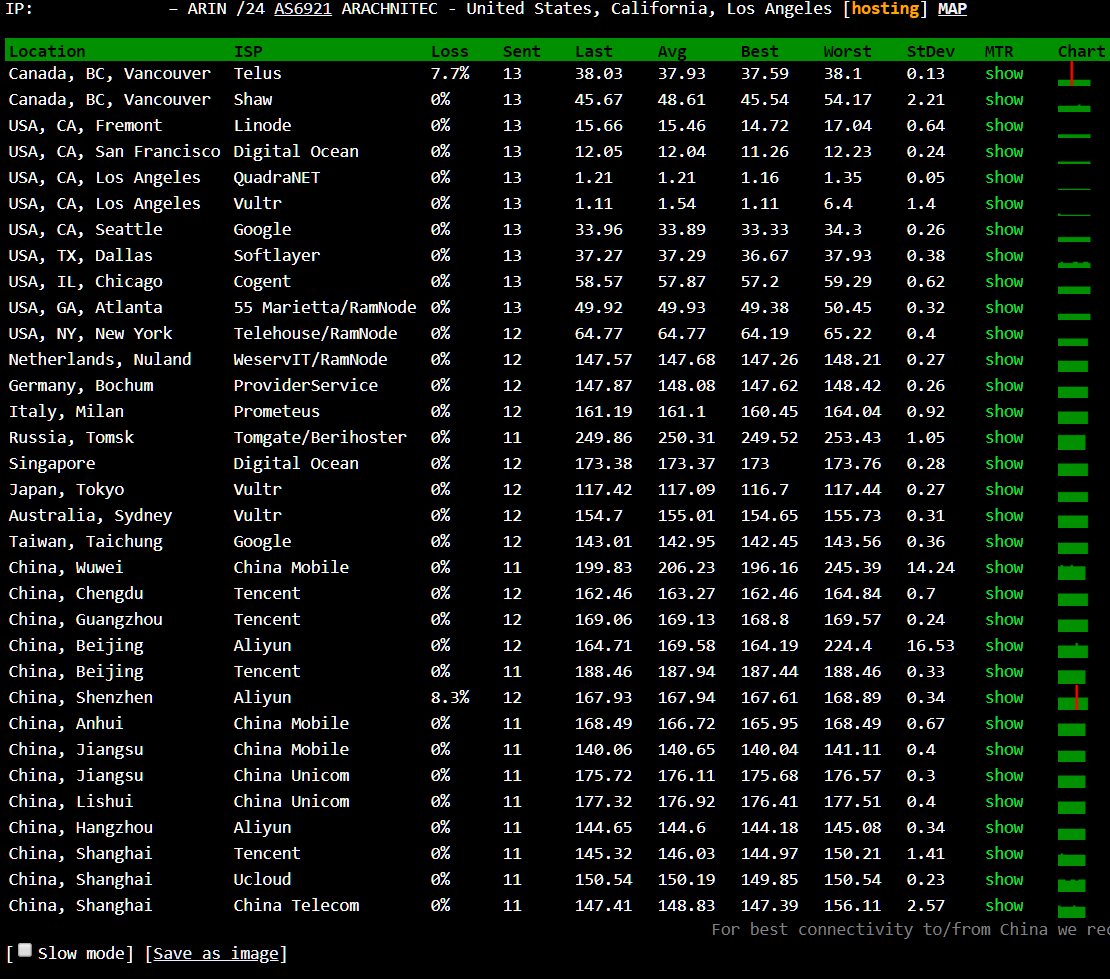Viewport: 1110px width, 979px height.
Task: Click ARACHNITEC text in the IP header
Action: 389,9
